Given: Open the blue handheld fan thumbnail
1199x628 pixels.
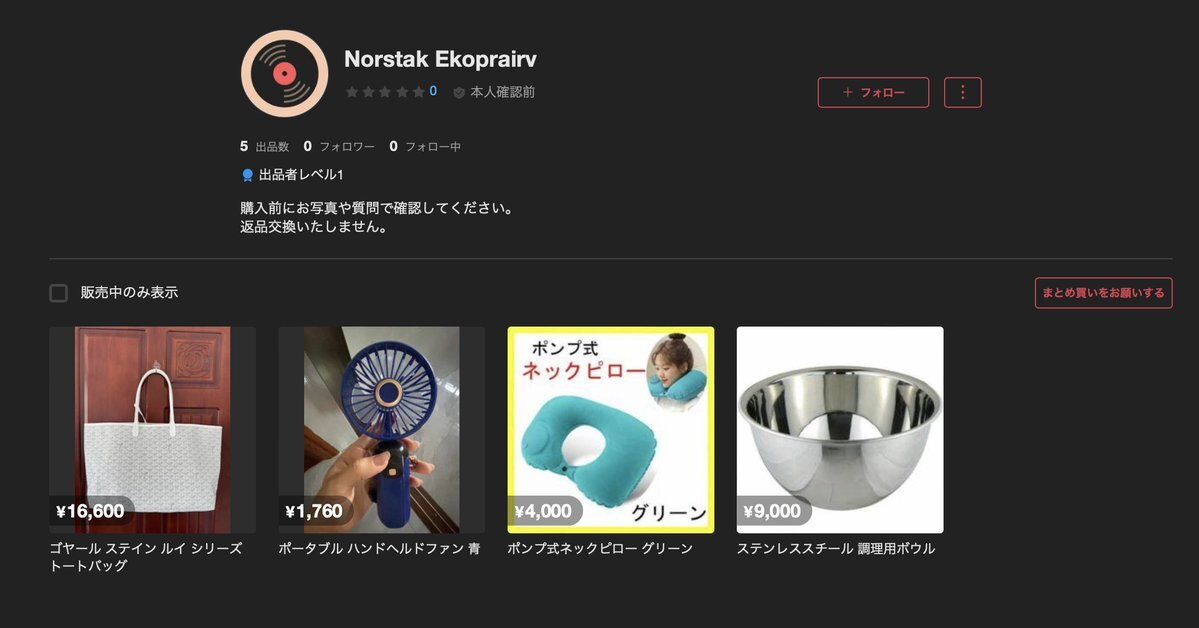Looking at the screenshot, I should [382, 430].
